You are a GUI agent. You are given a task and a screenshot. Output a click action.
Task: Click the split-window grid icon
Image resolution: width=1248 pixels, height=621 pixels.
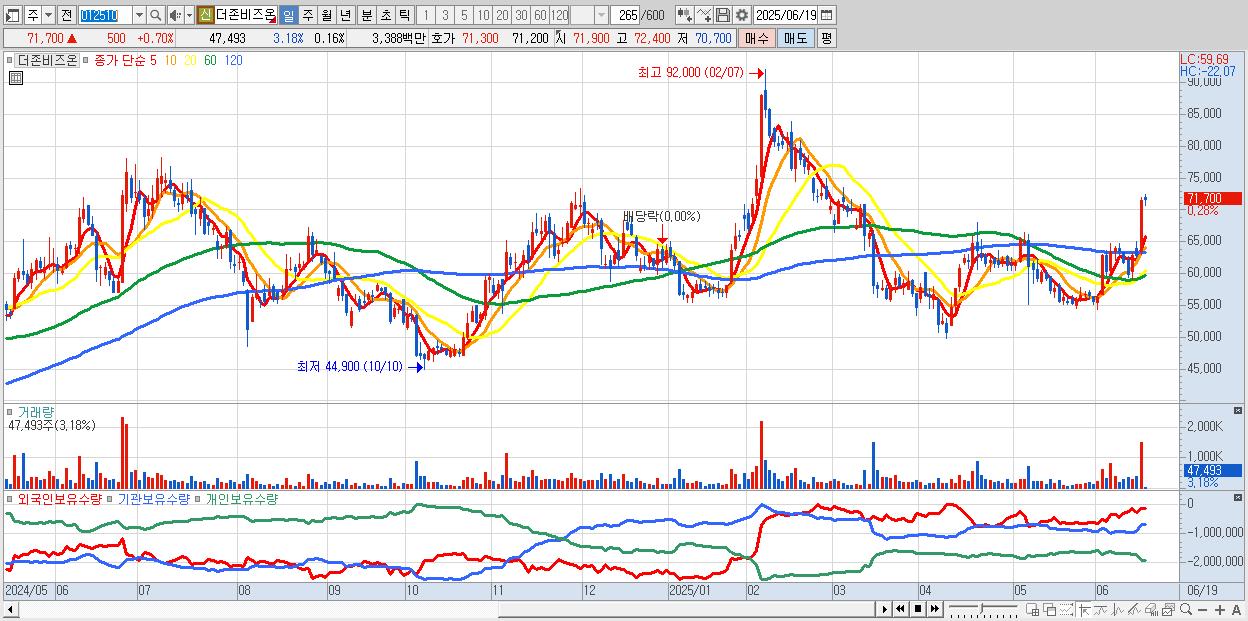[x=1032, y=609]
